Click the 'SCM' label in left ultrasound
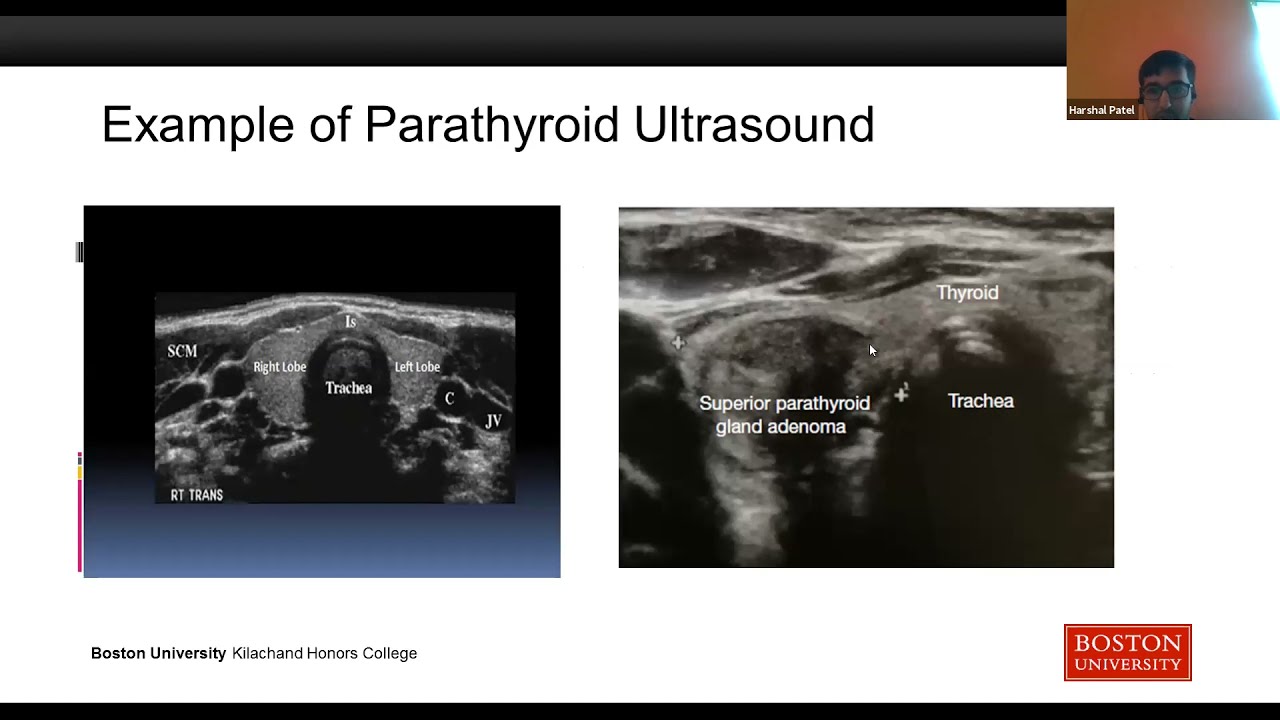 click(x=182, y=351)
